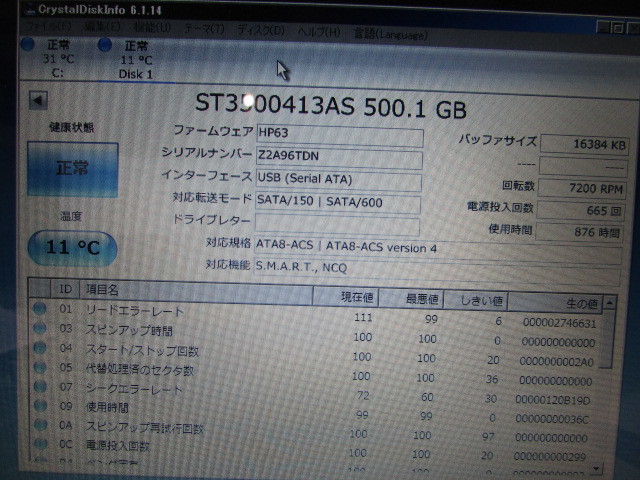Select the スピンアップ再試行回数 row name
This screenshot has width=640, height=480.
tap(144, 427)
